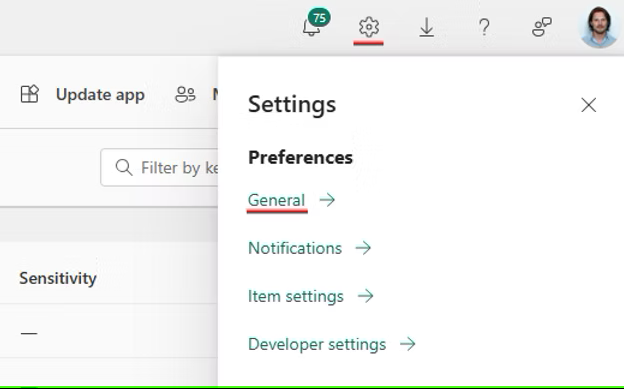Image resolution: width=624 pixels, height=389 pixels.
Task: Select the Preferences heading text
Action: (300, 157)
